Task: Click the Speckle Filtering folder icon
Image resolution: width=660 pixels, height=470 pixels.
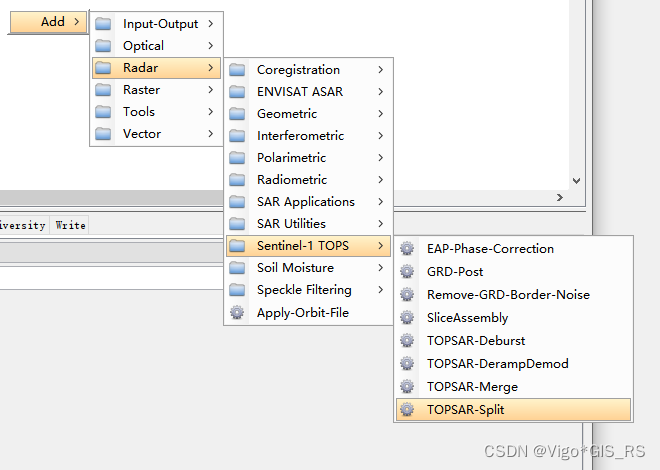Action: point(237,289)
